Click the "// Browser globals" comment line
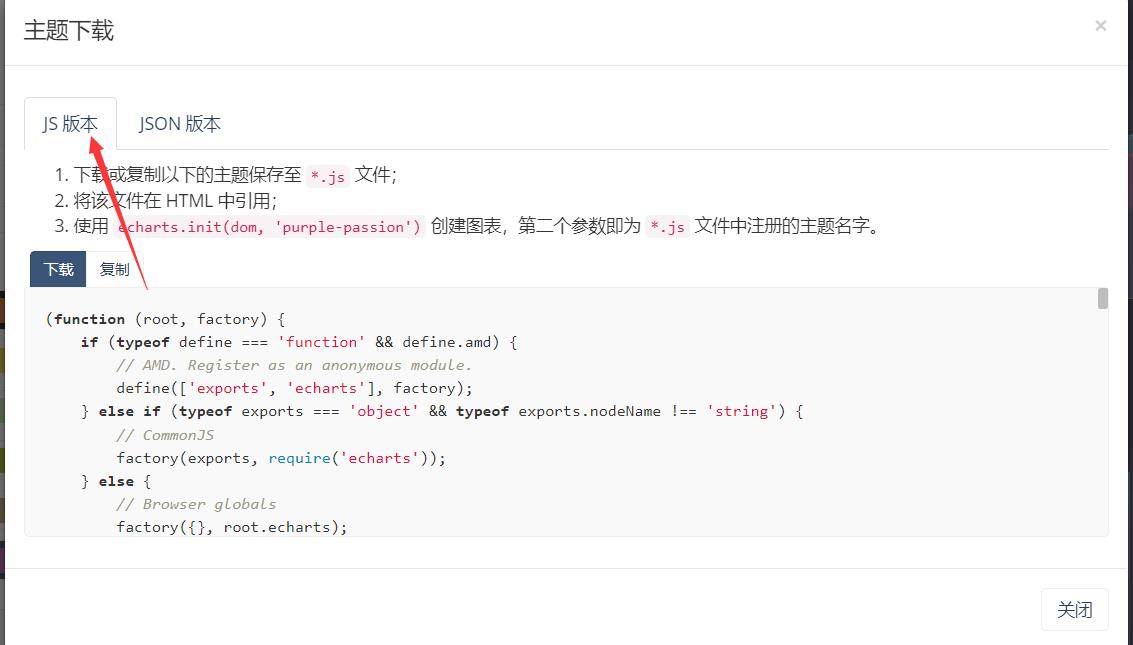 pos(196,504)
